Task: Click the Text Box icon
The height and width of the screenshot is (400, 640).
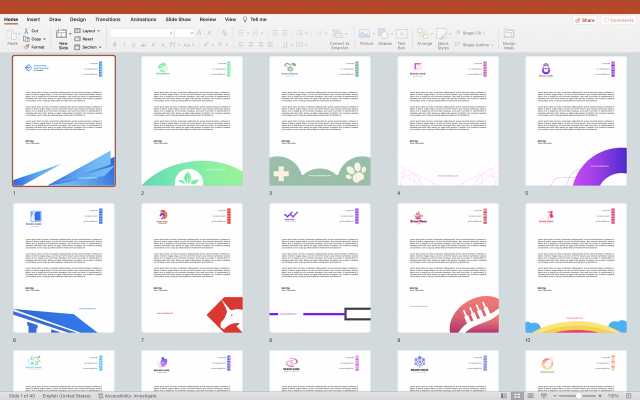Action: (x=402, y=34)
